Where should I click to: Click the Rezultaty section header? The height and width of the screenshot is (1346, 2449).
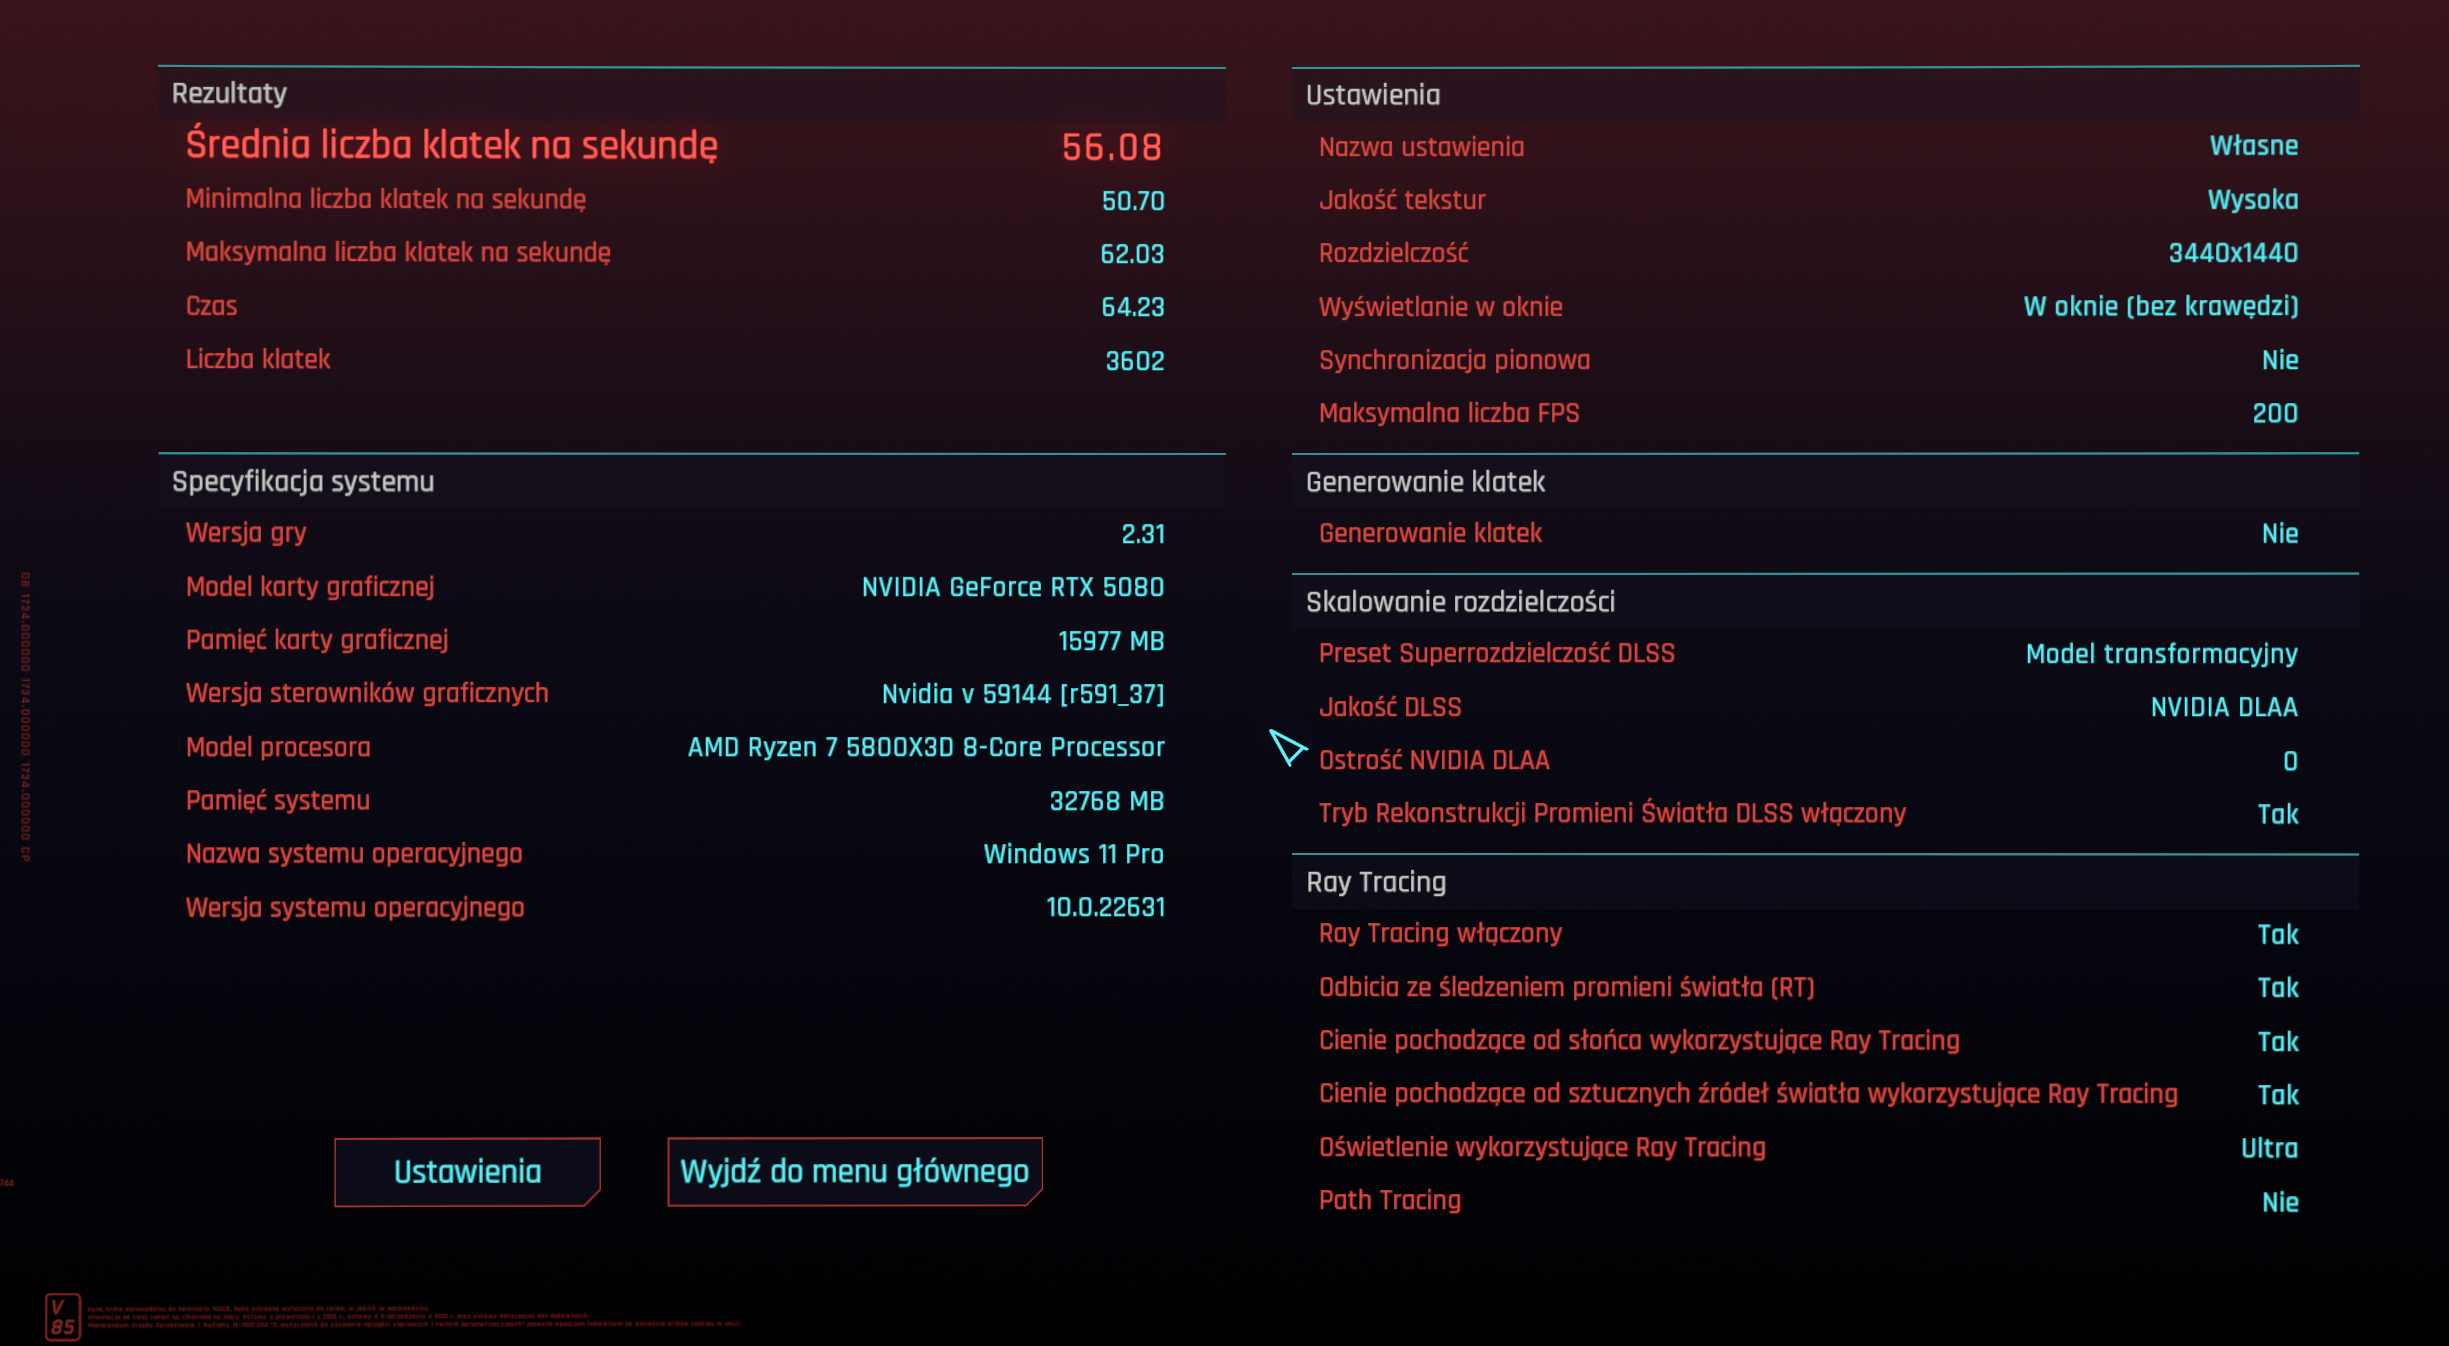click(230, 93)
